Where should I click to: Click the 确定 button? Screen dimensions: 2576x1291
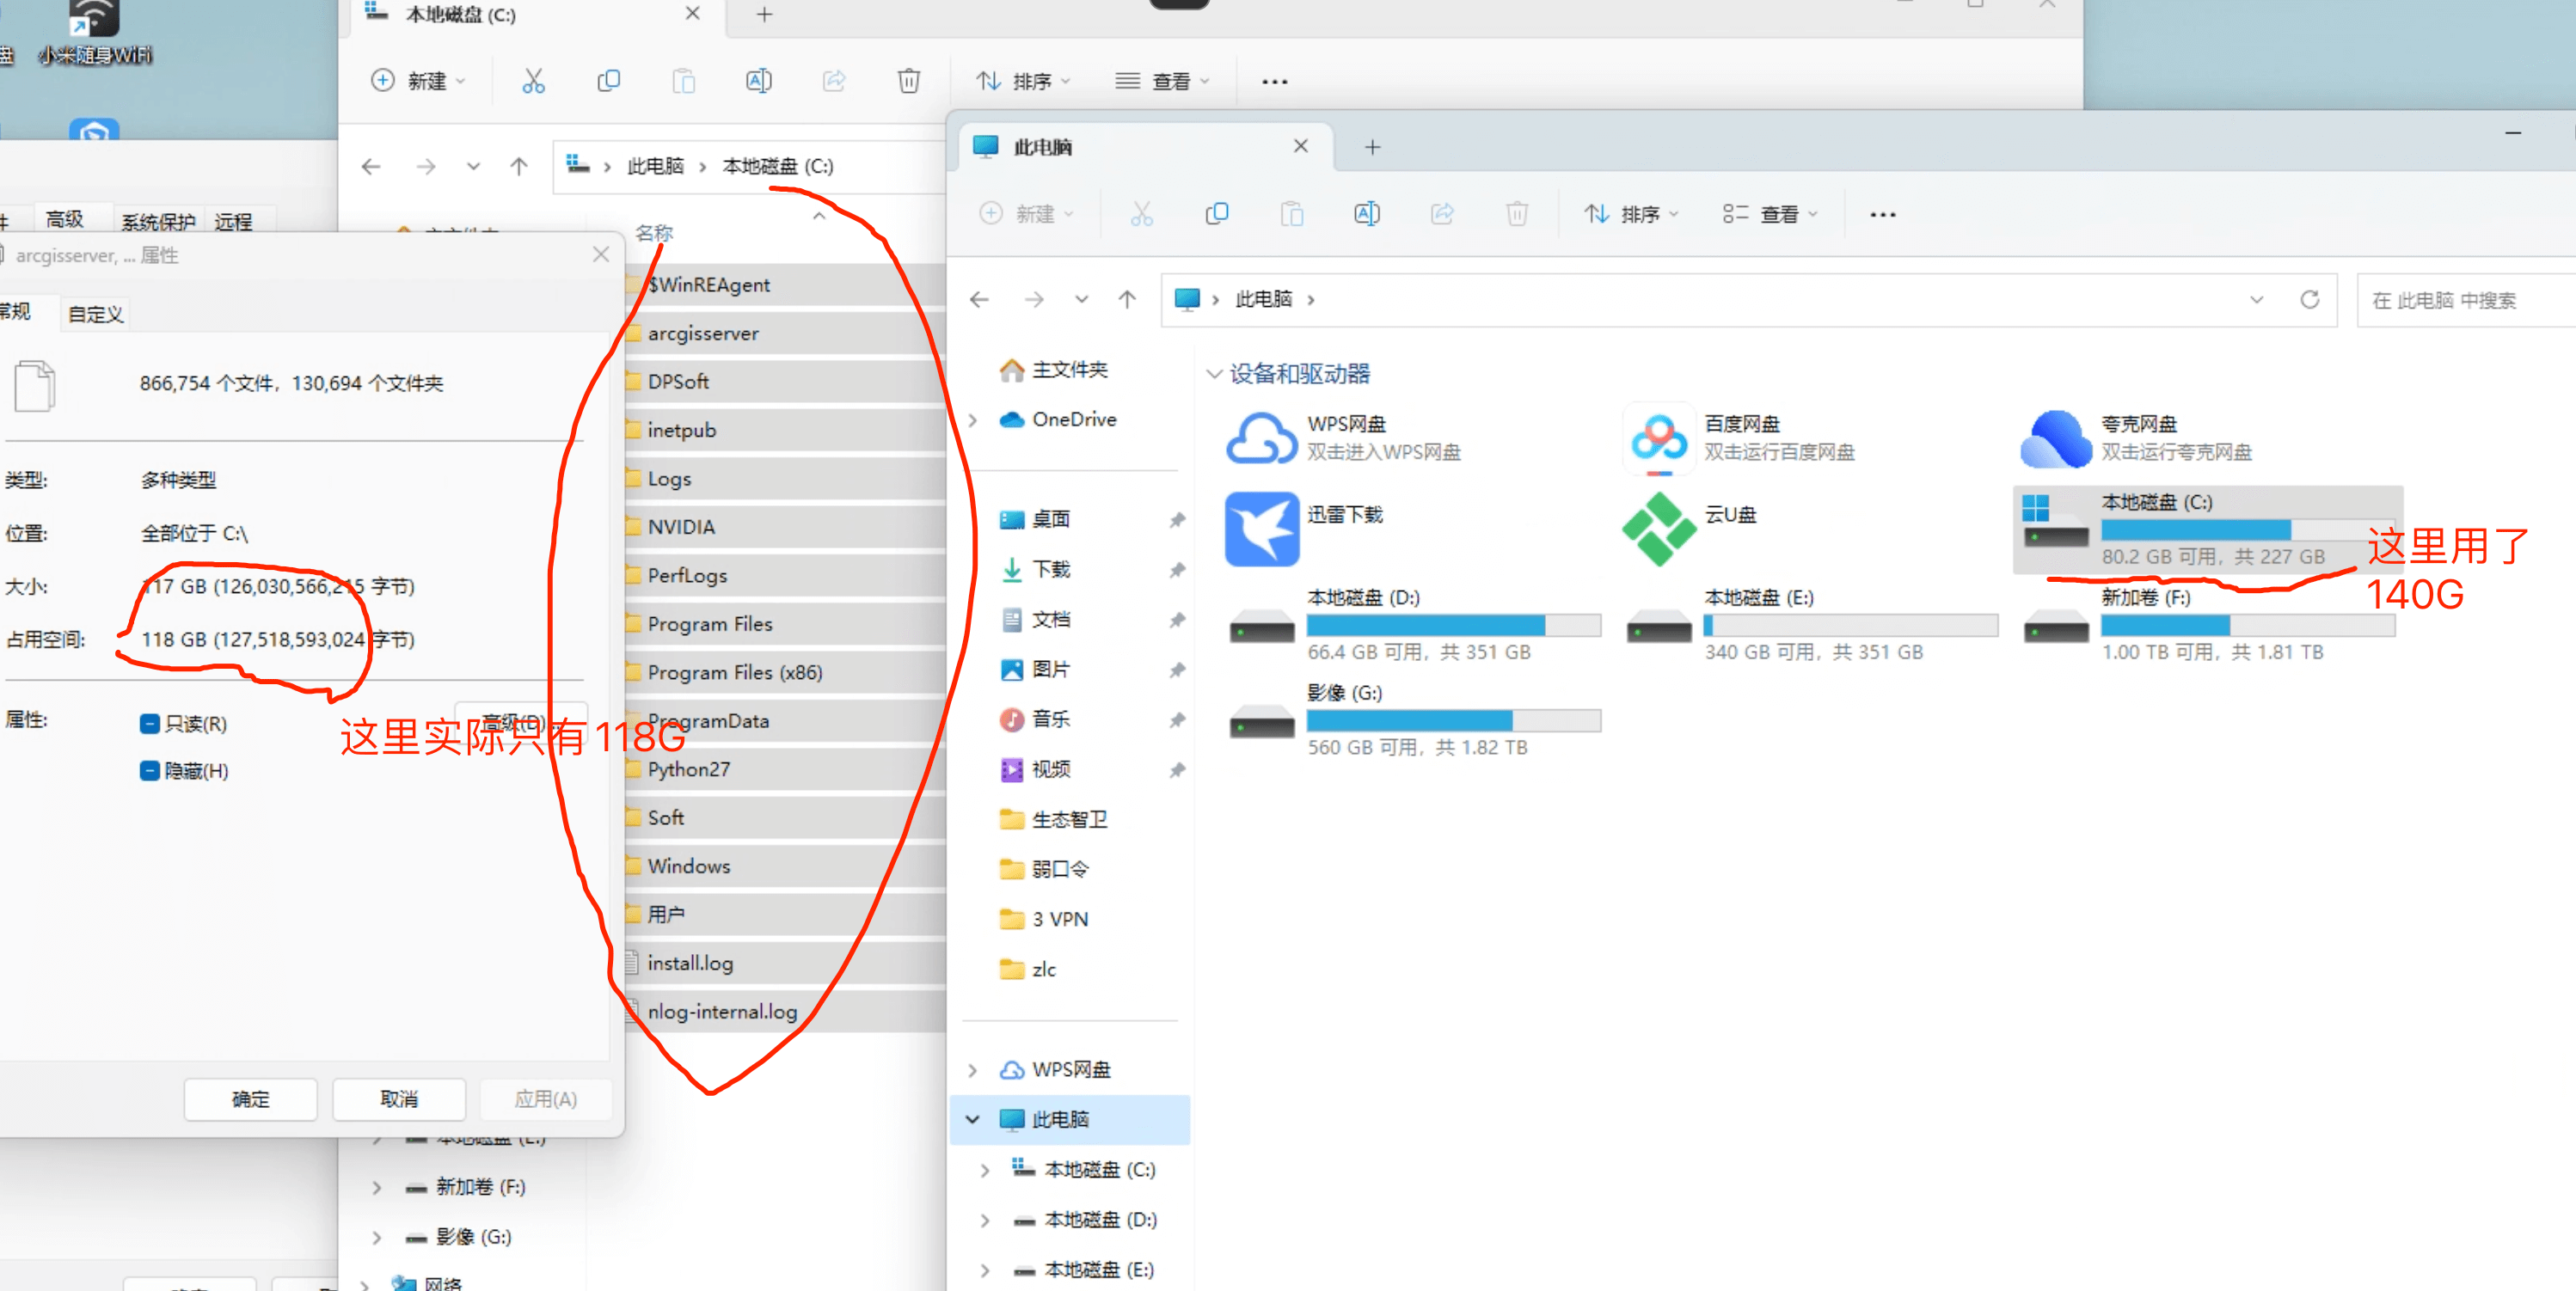coord(250,1099)
